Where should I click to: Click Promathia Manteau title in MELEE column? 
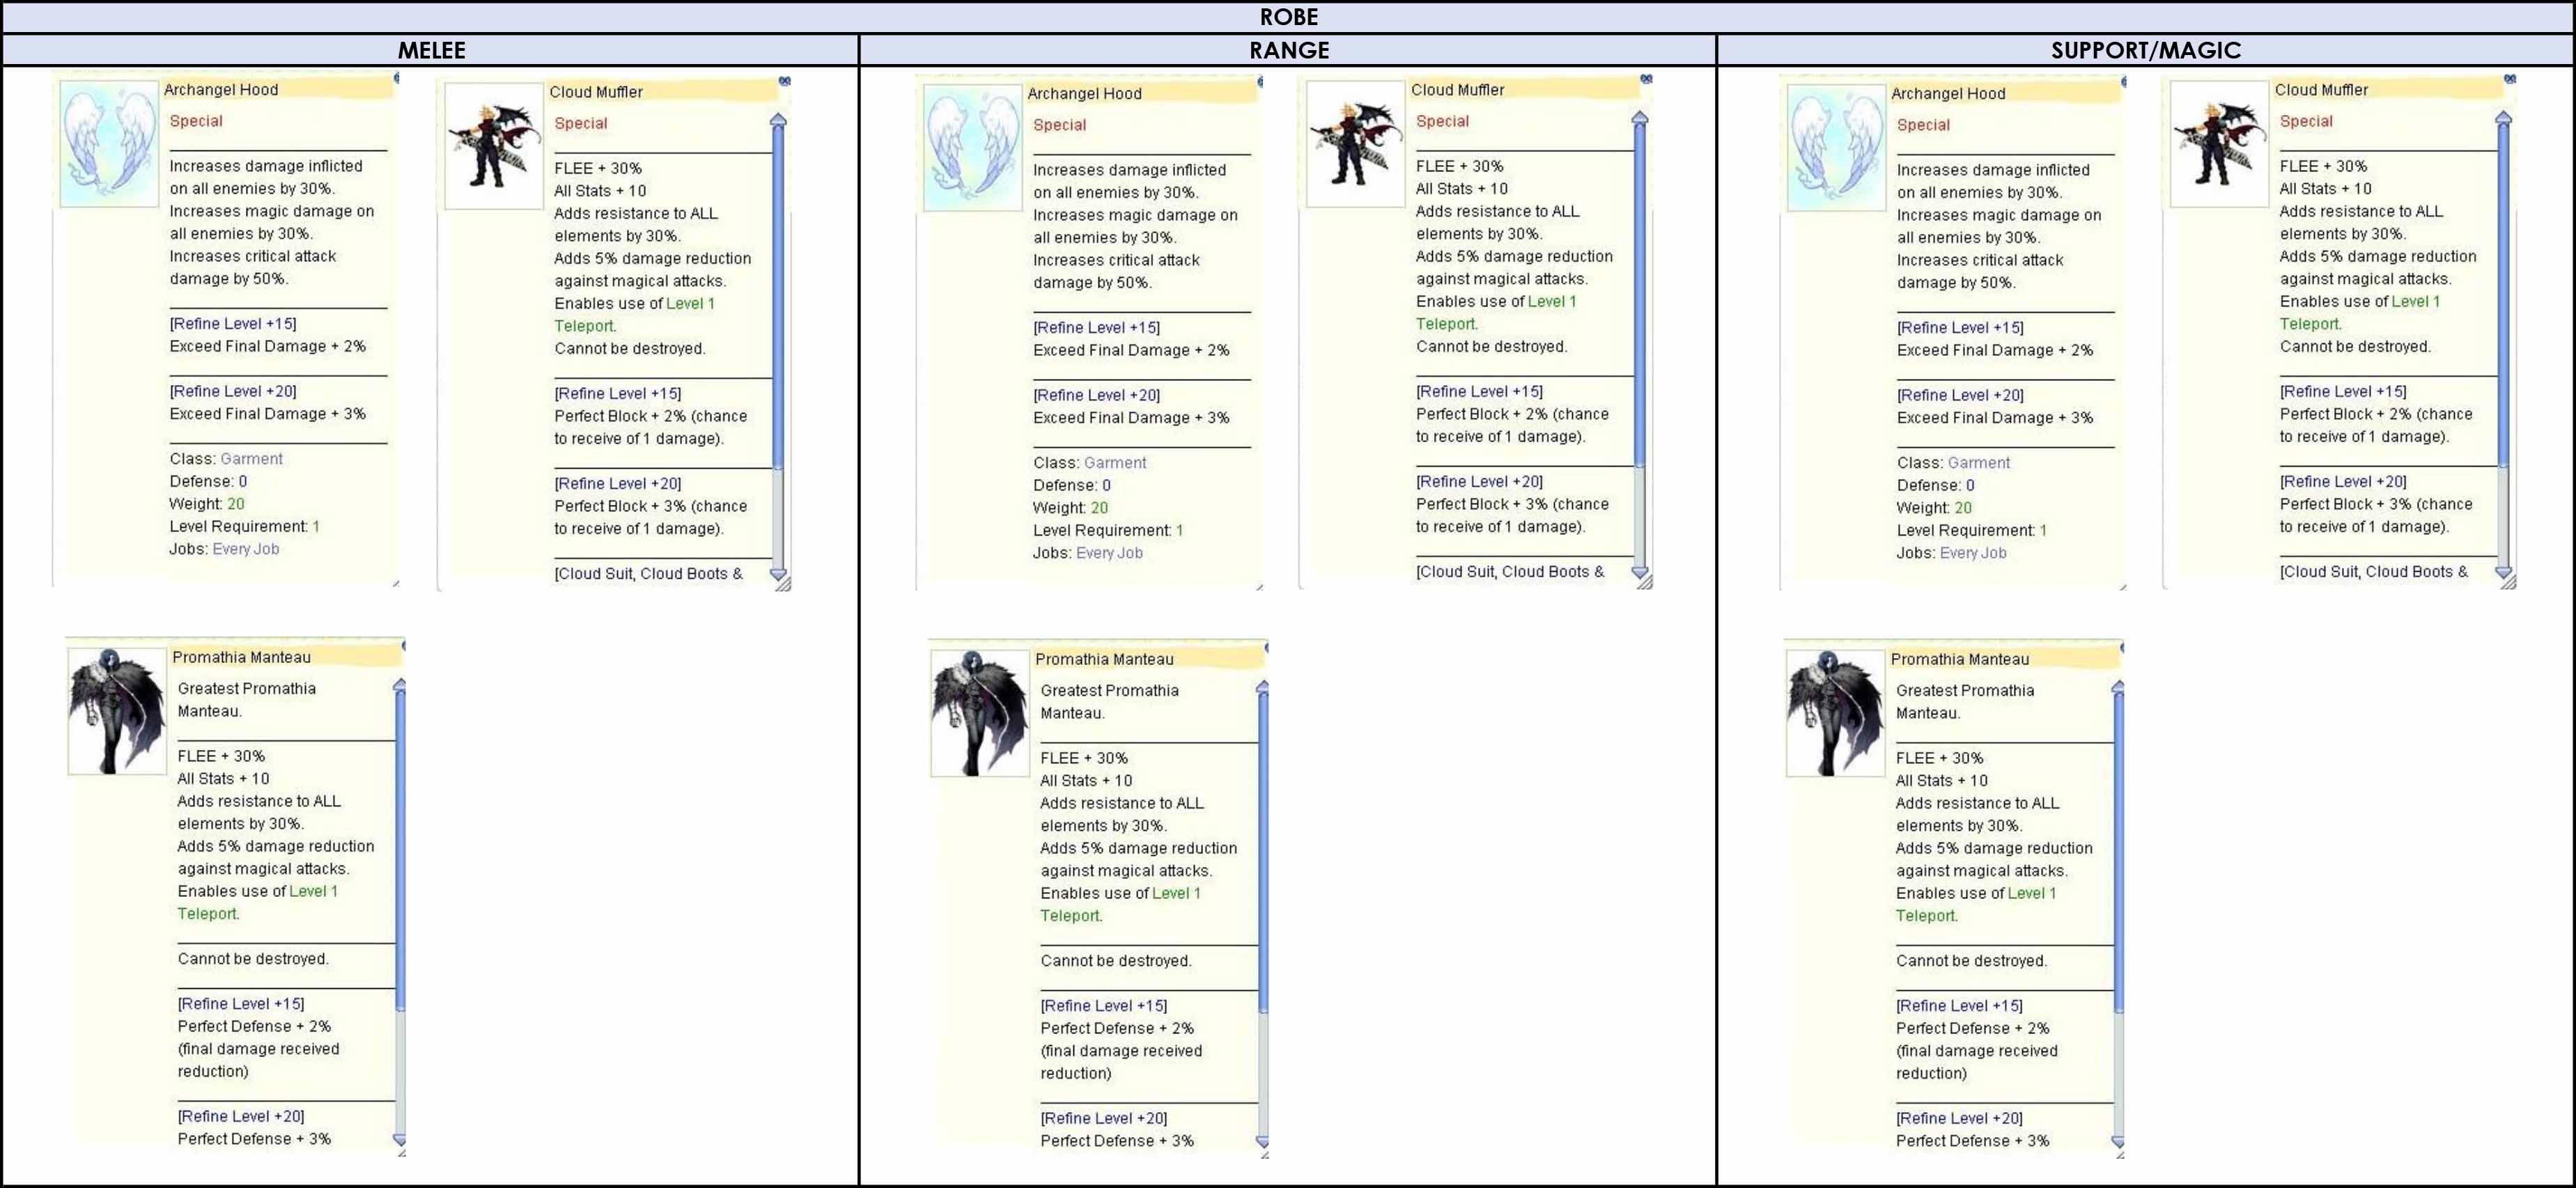[241, 657]
